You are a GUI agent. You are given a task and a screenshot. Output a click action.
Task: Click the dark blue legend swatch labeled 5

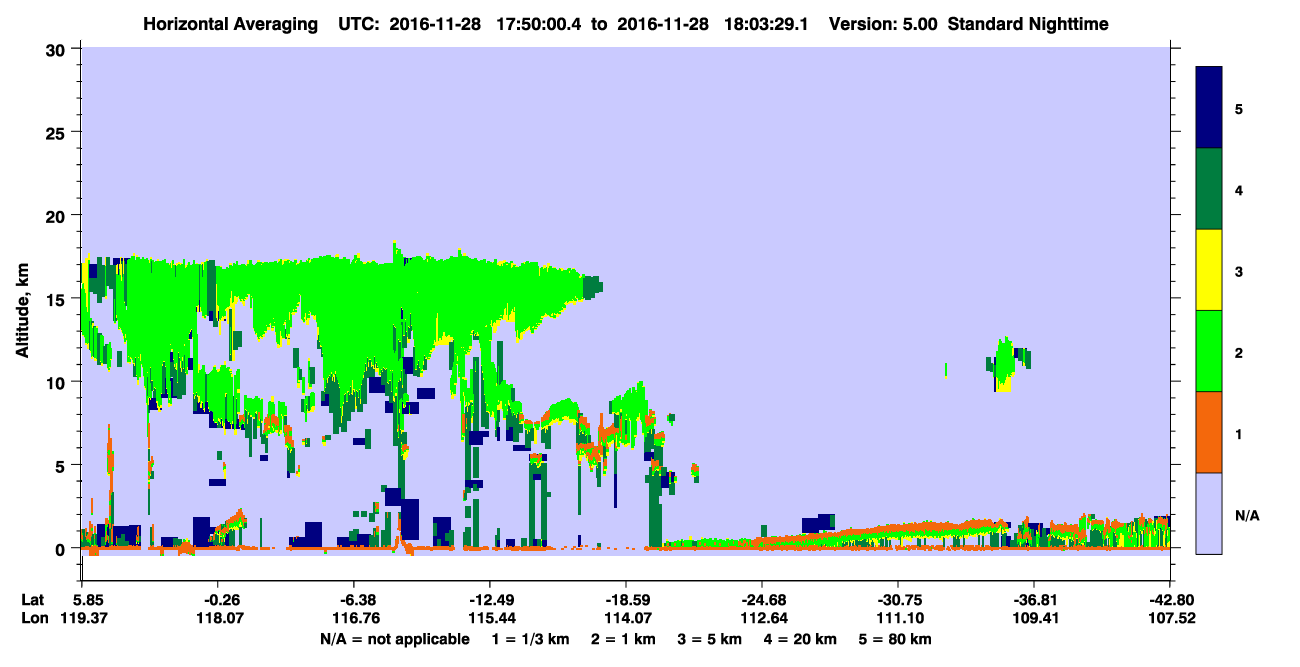pos(1209,108)
